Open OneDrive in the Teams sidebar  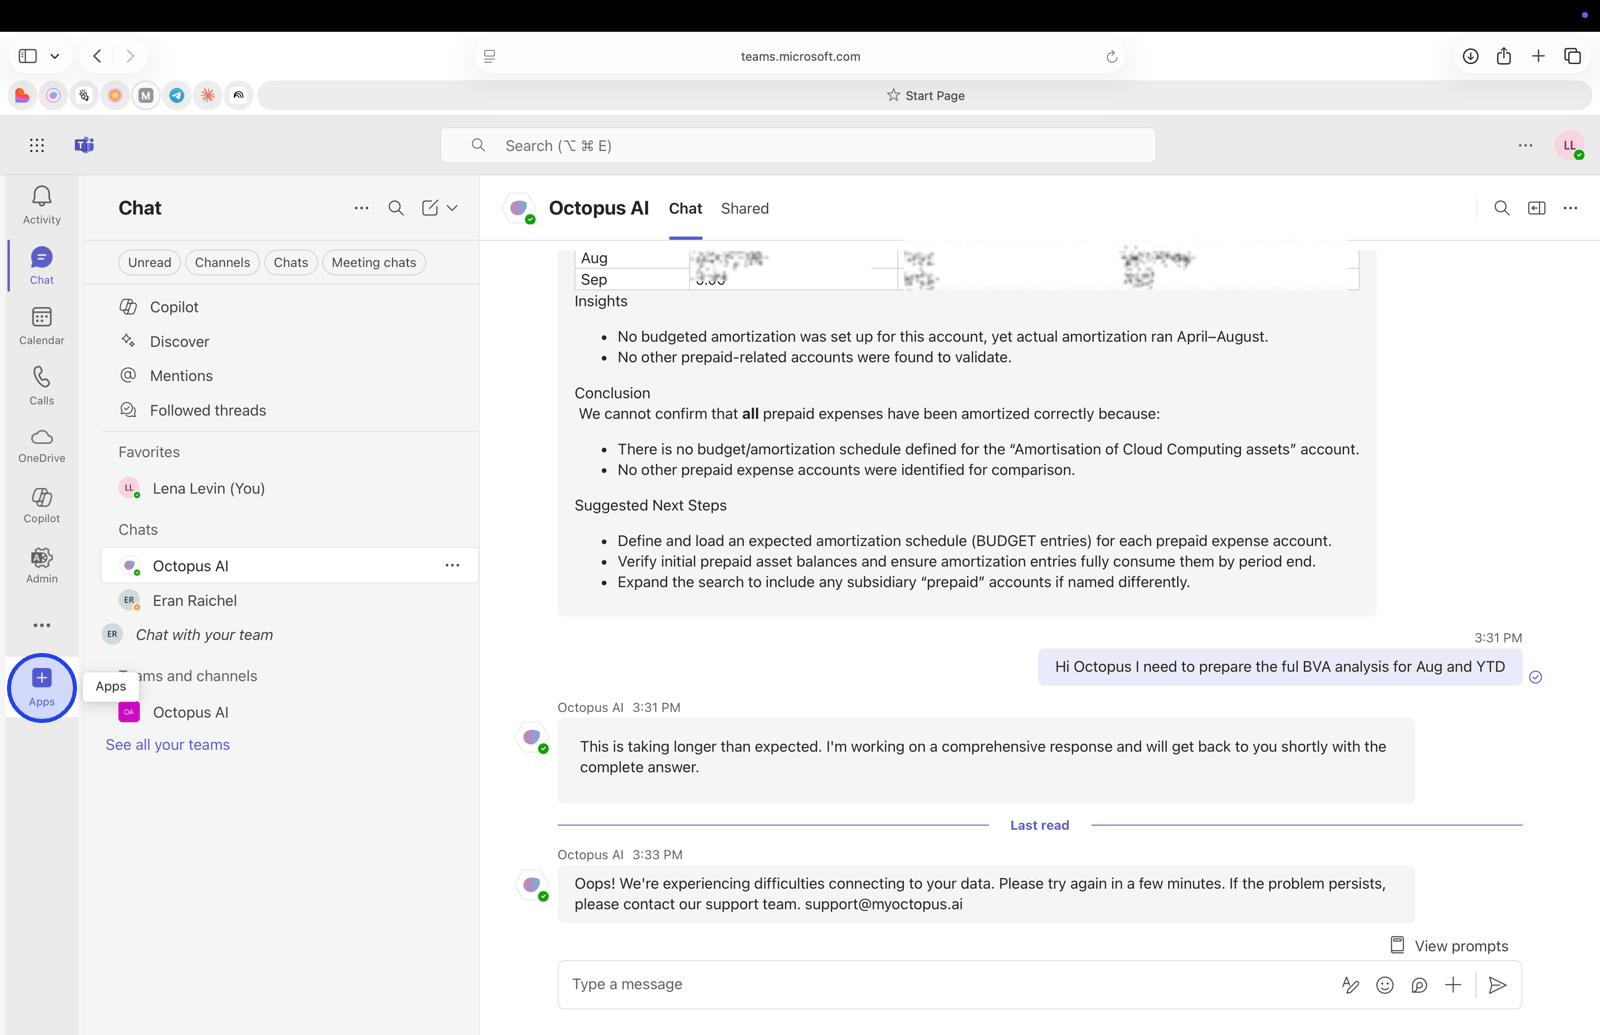tap(41, 445)
